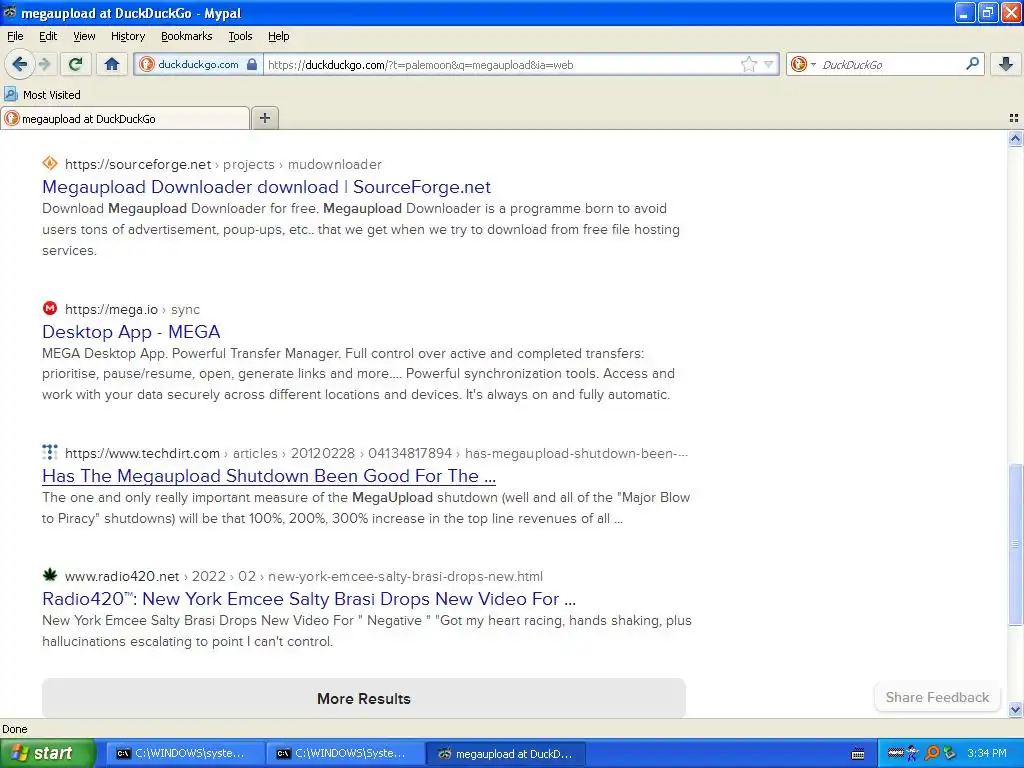Open Desktop App - MEGA result
Screen dimensions: 1024x768
(x=131, y=332)
